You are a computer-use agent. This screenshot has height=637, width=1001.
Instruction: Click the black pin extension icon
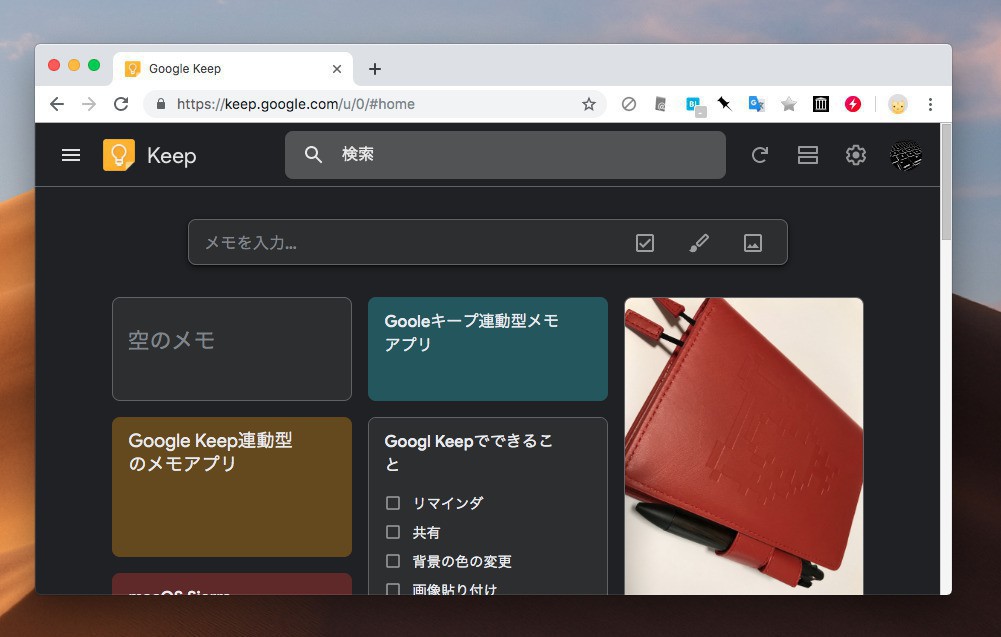(x=725, y=103)
